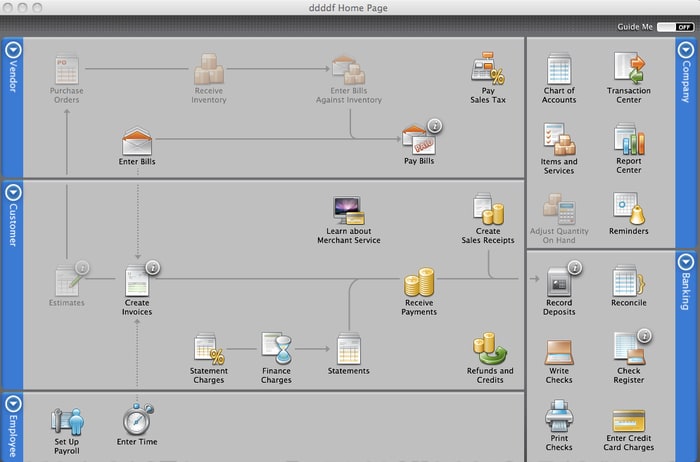
Task: Collapse the Banking panel arrow
Action: point(686,262)
